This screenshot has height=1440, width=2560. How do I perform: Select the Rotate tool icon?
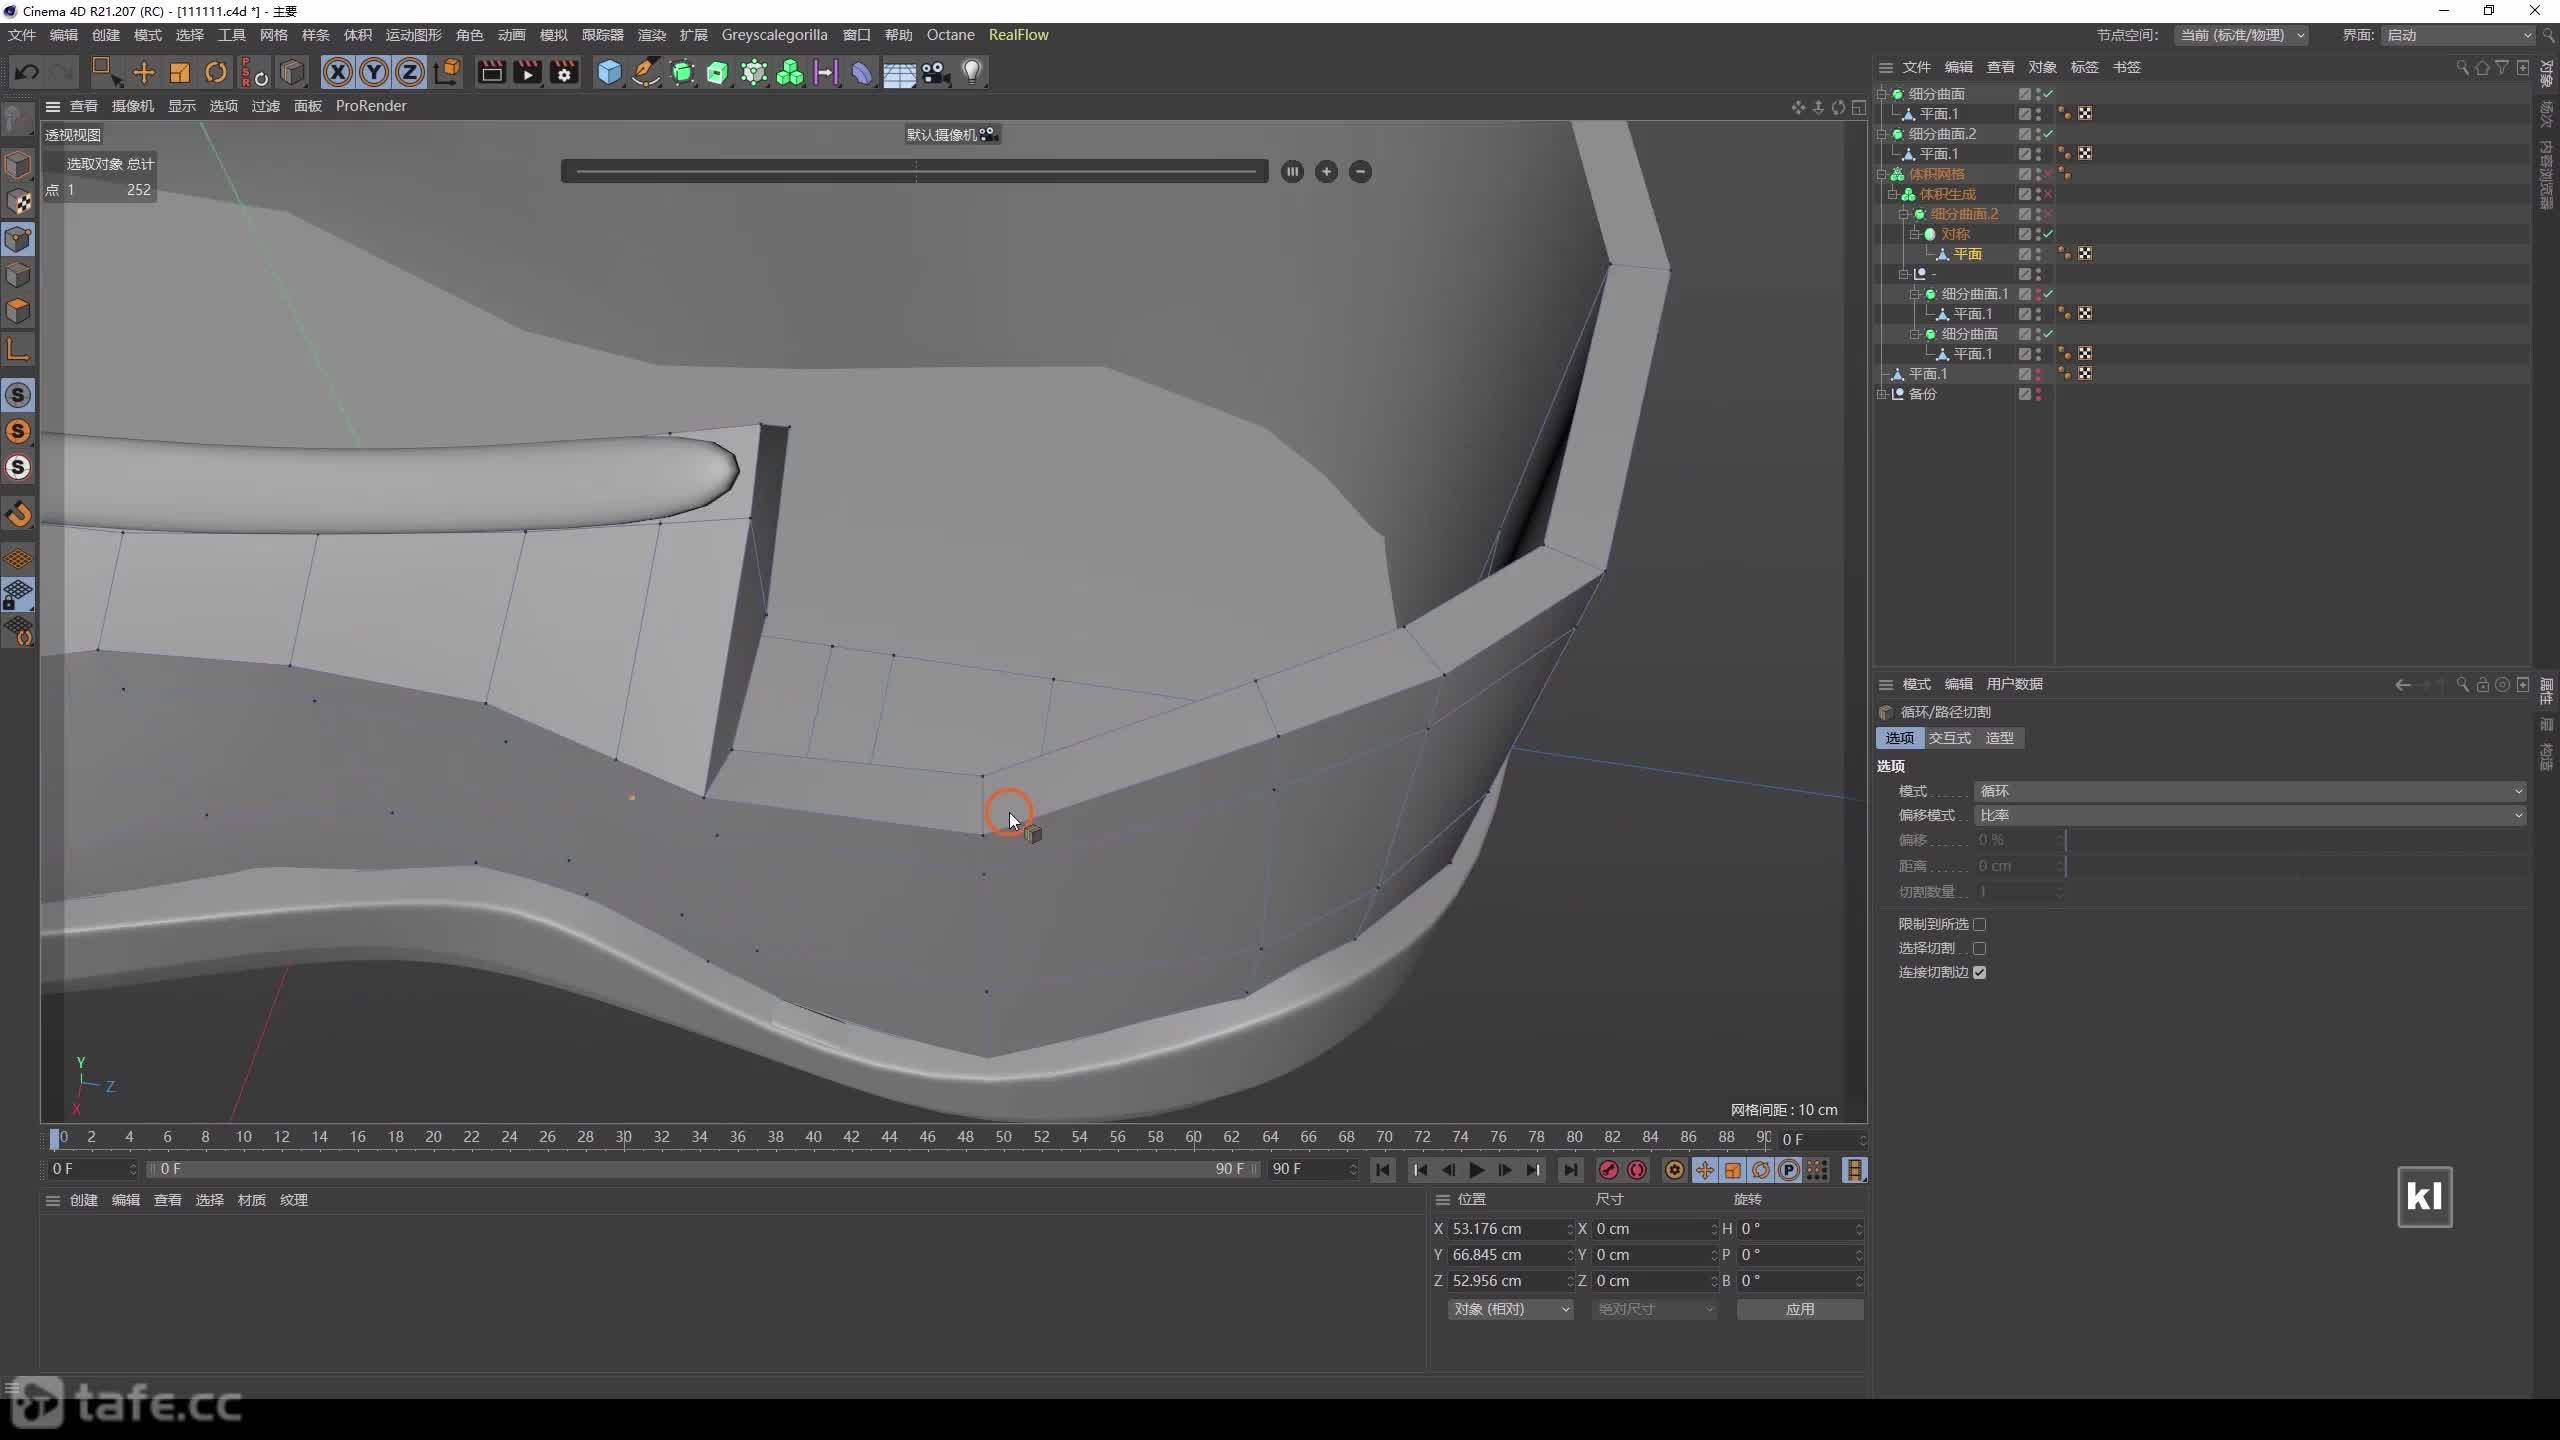216,72
